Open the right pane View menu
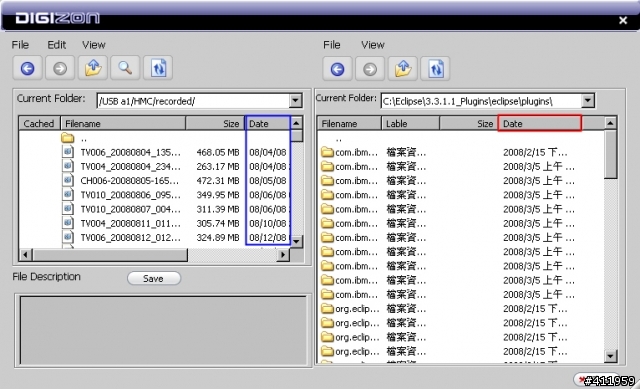Image resolution: width=640 pixels, height=389 pixels. pyautogui.click(x=373, y=44)
